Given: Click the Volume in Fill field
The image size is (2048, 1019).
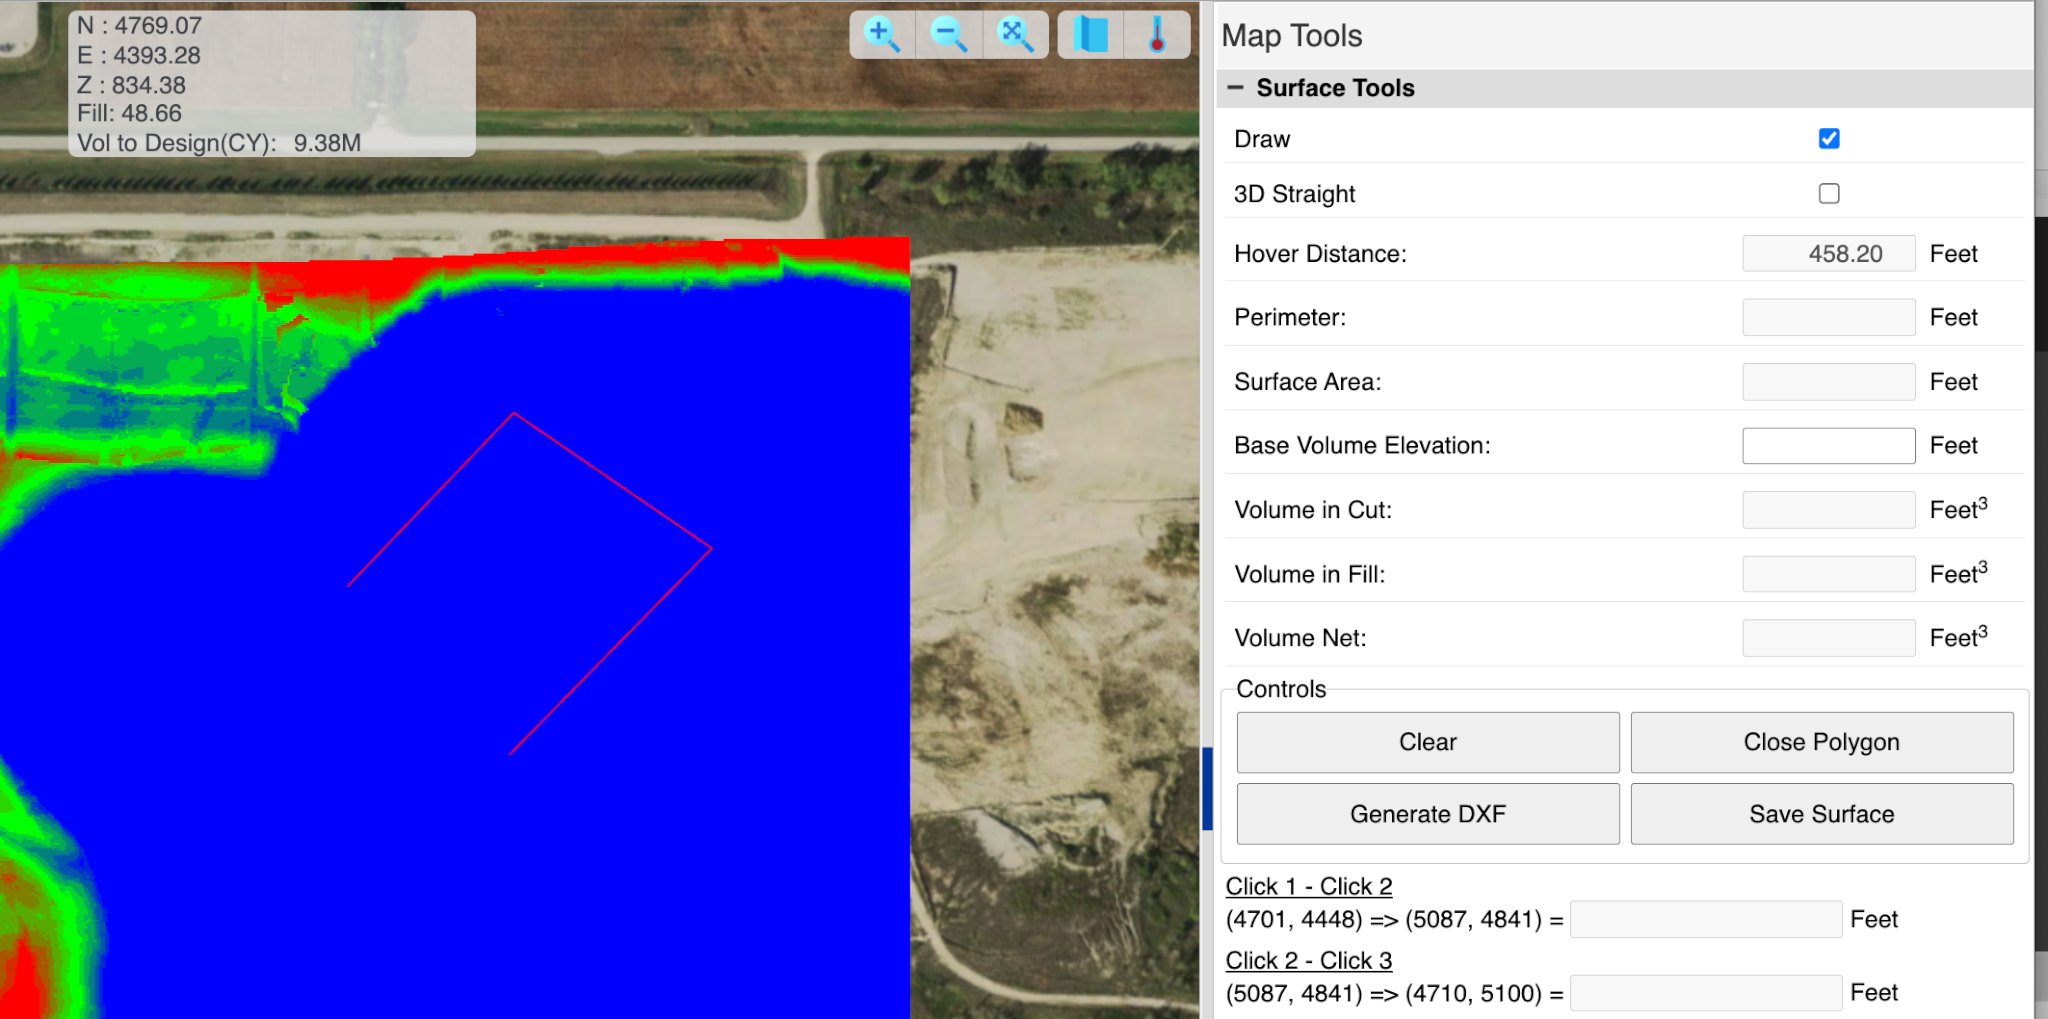Looking at the screenshot, I should tap(1829, 574).
